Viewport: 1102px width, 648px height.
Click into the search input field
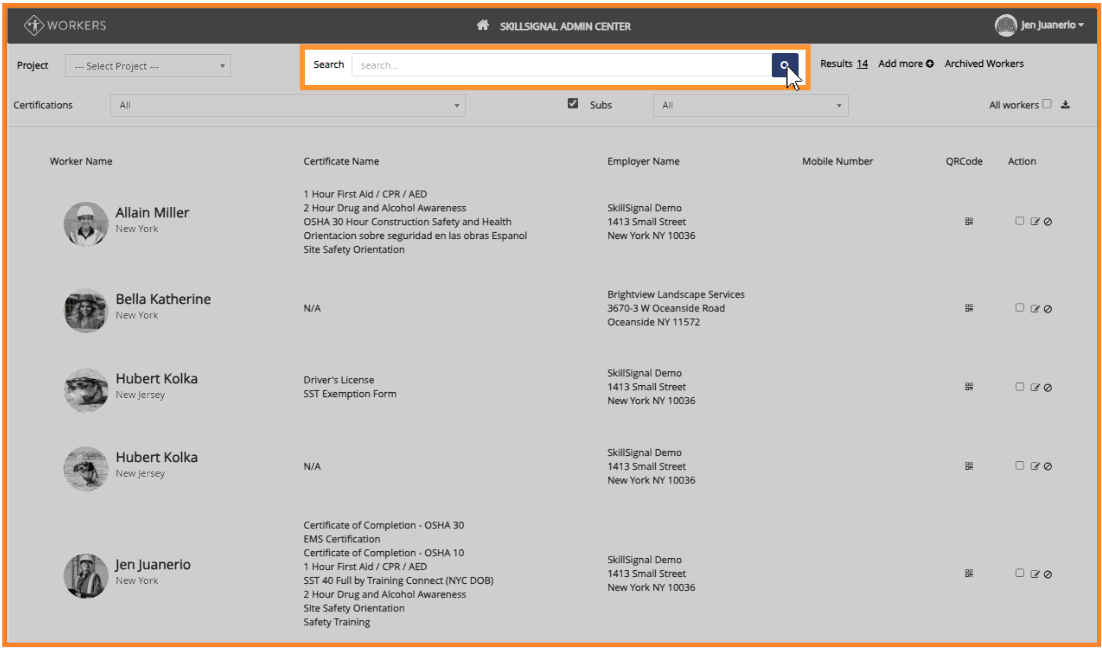pyautogui.click(x=562, y=65)
